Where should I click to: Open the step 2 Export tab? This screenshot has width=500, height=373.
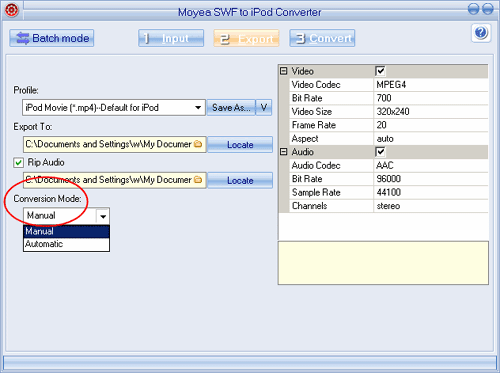coord(246,38)
